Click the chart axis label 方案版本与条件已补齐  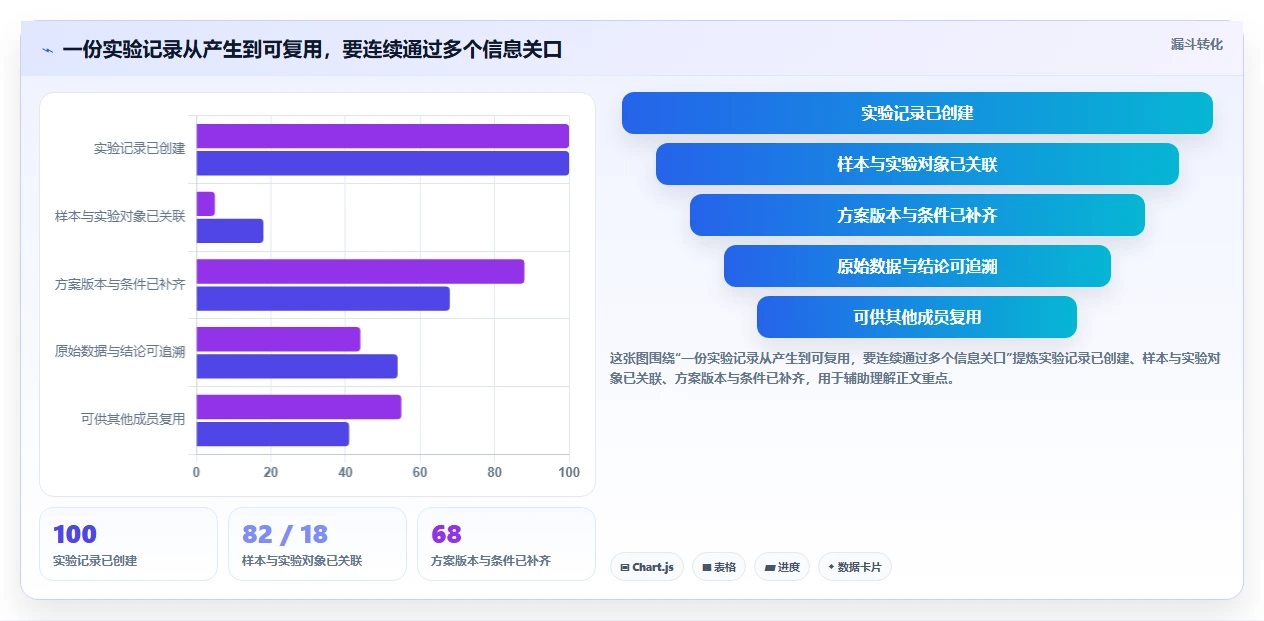point(120,284)
